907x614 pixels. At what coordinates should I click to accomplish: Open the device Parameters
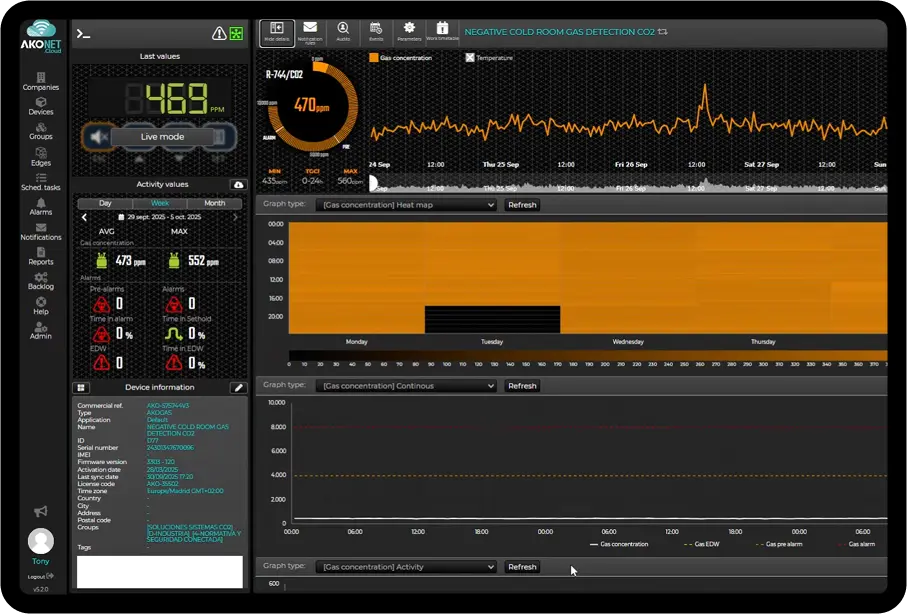407,28
